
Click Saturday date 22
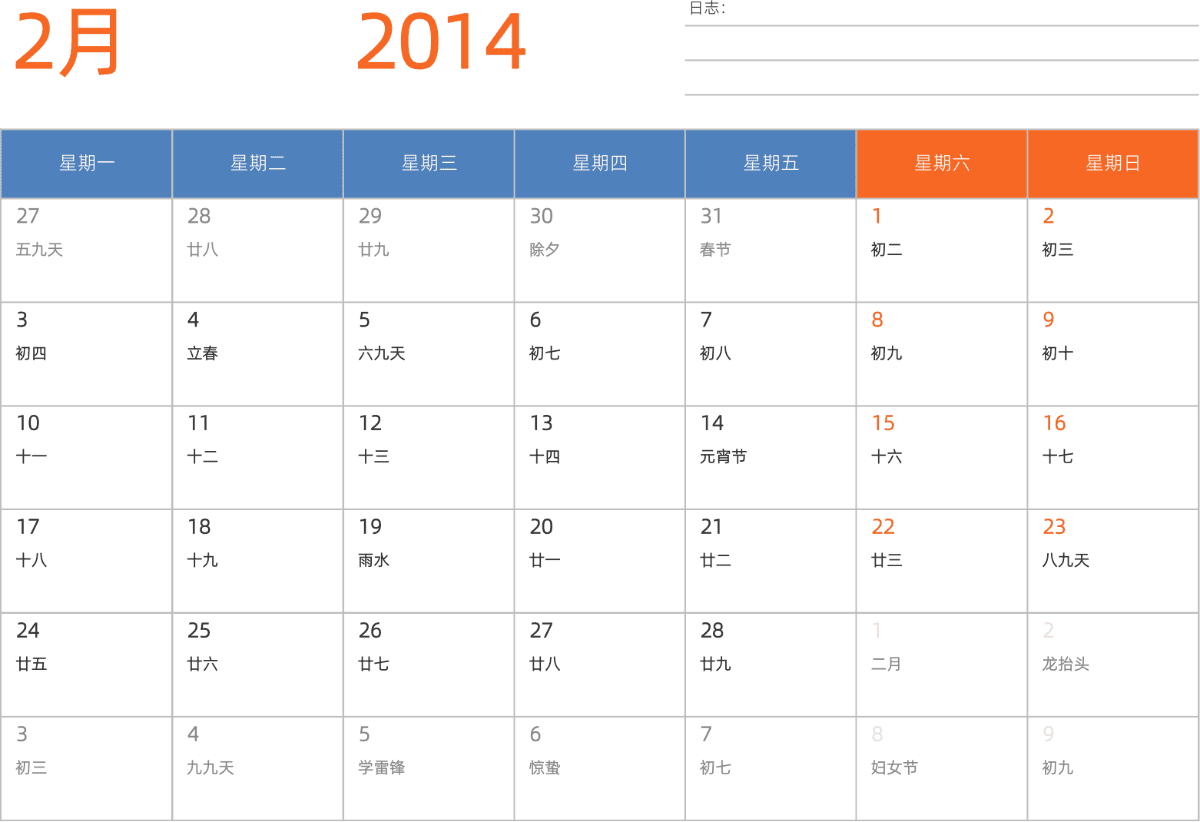pos(942,561)
